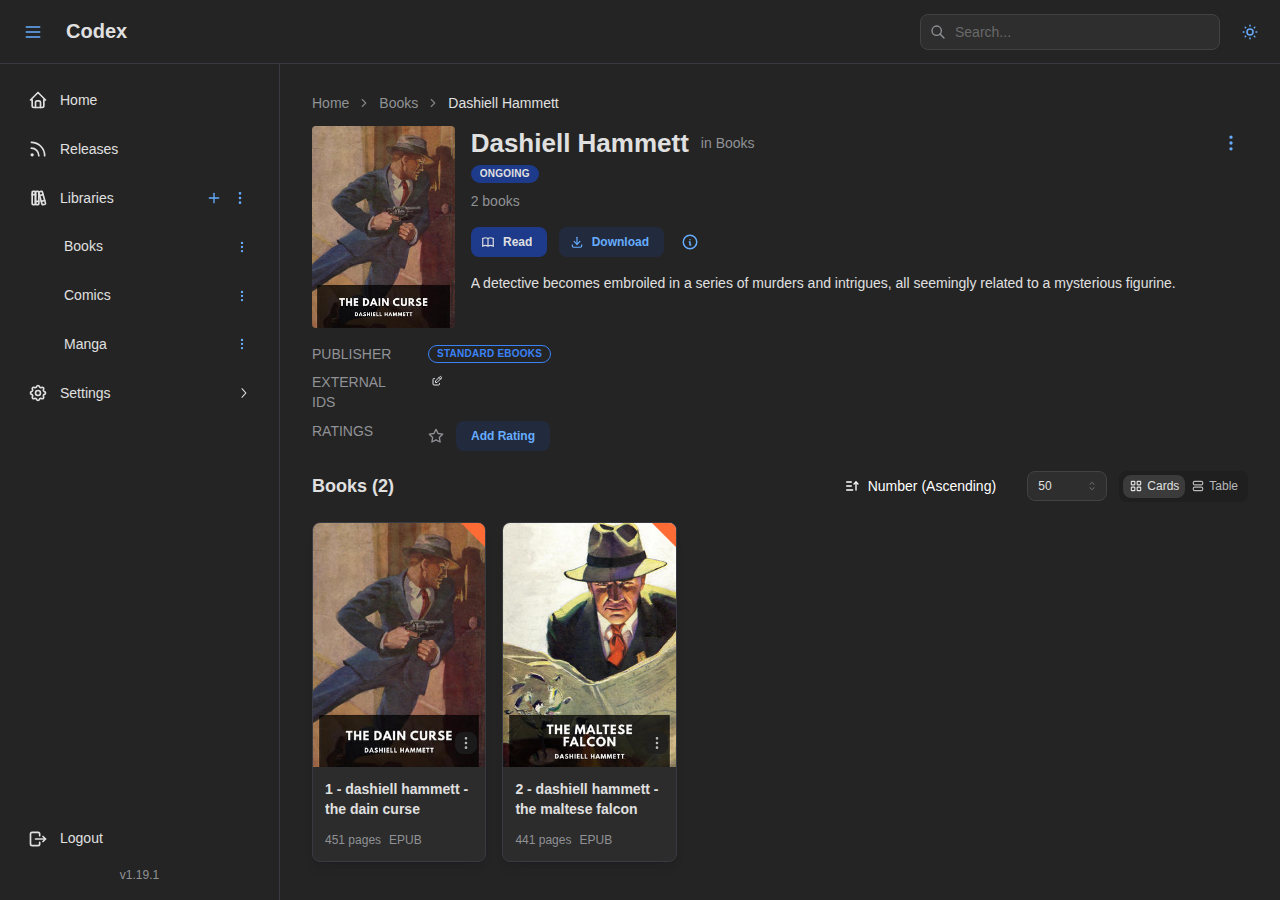Expand the Settings chevron
This screenshot has height=900, width=1280.
[x=243, y=393]
